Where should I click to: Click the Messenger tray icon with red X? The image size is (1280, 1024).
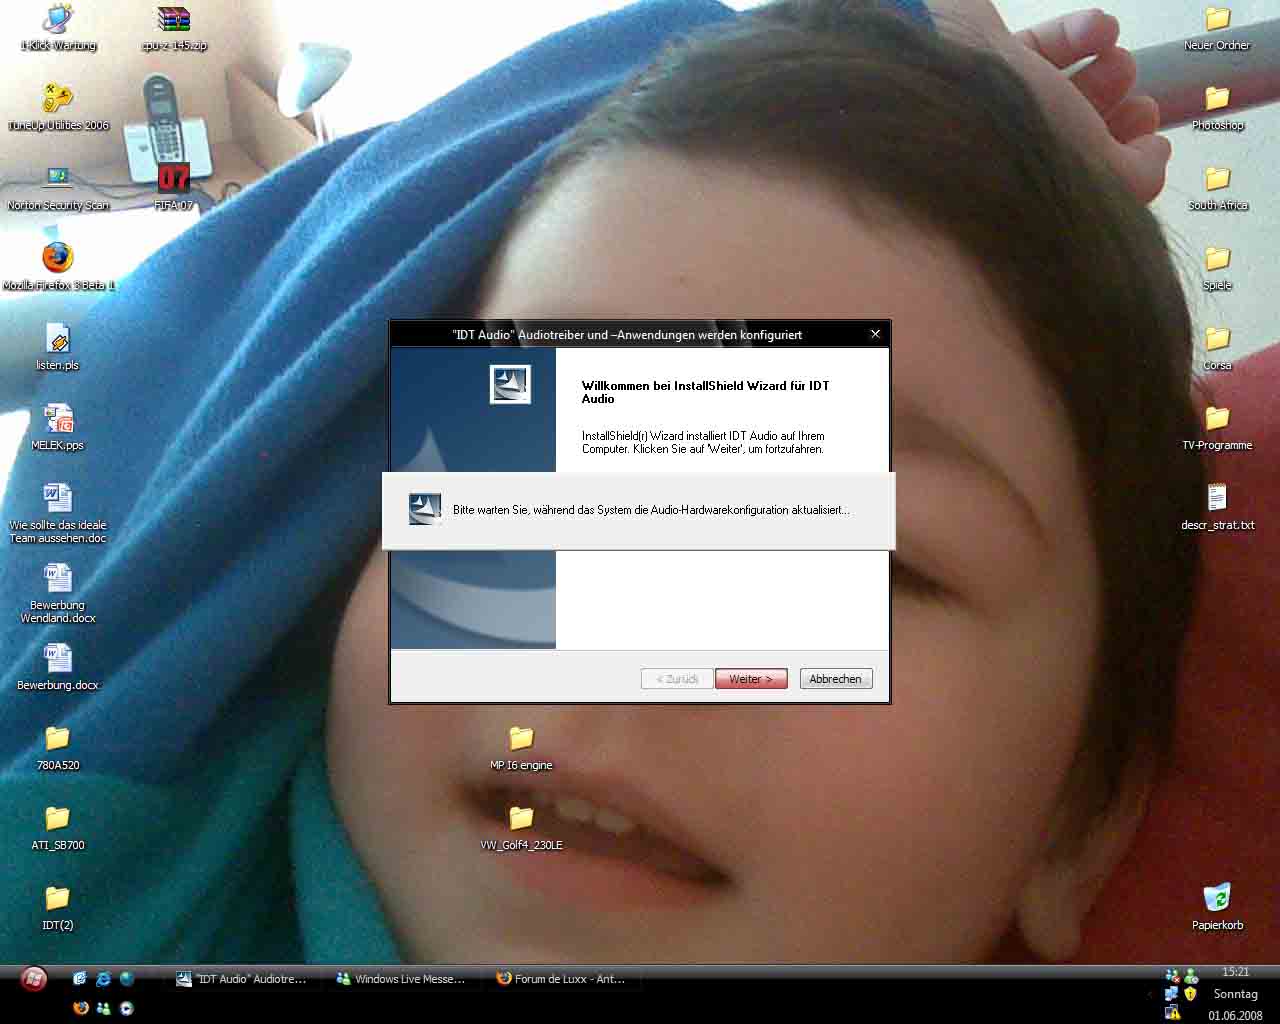coord(1173,975)
